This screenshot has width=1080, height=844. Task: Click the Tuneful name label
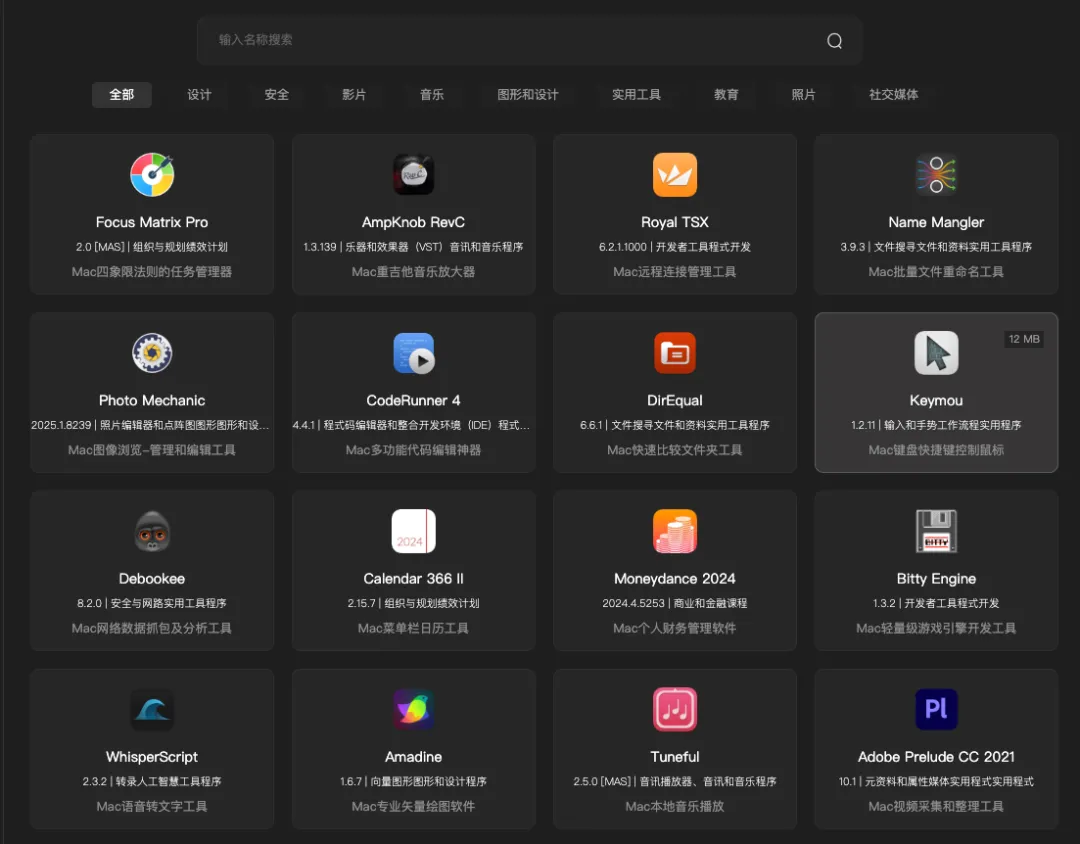(675, 757)
